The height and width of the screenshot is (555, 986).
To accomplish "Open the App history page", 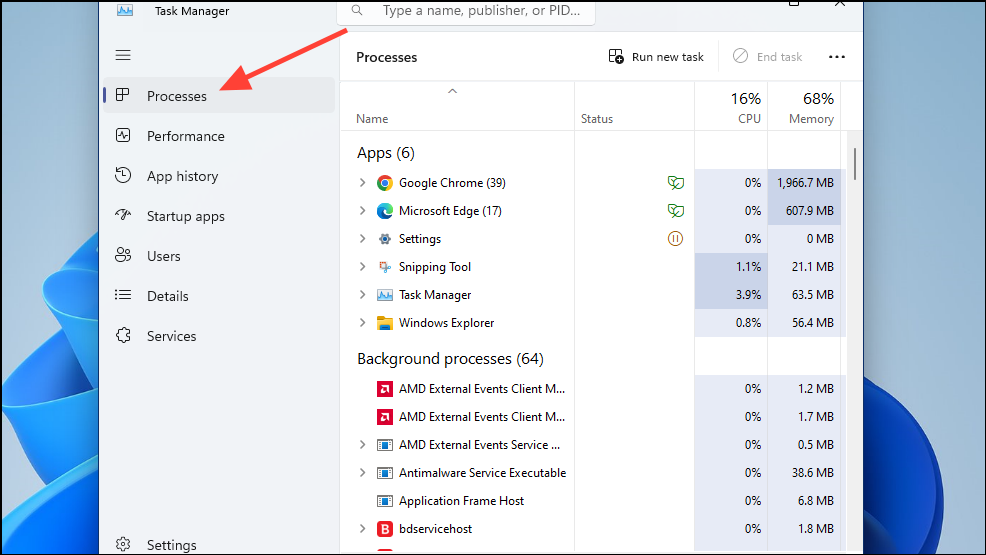I will pyautogui.click(x=219, y=176).
